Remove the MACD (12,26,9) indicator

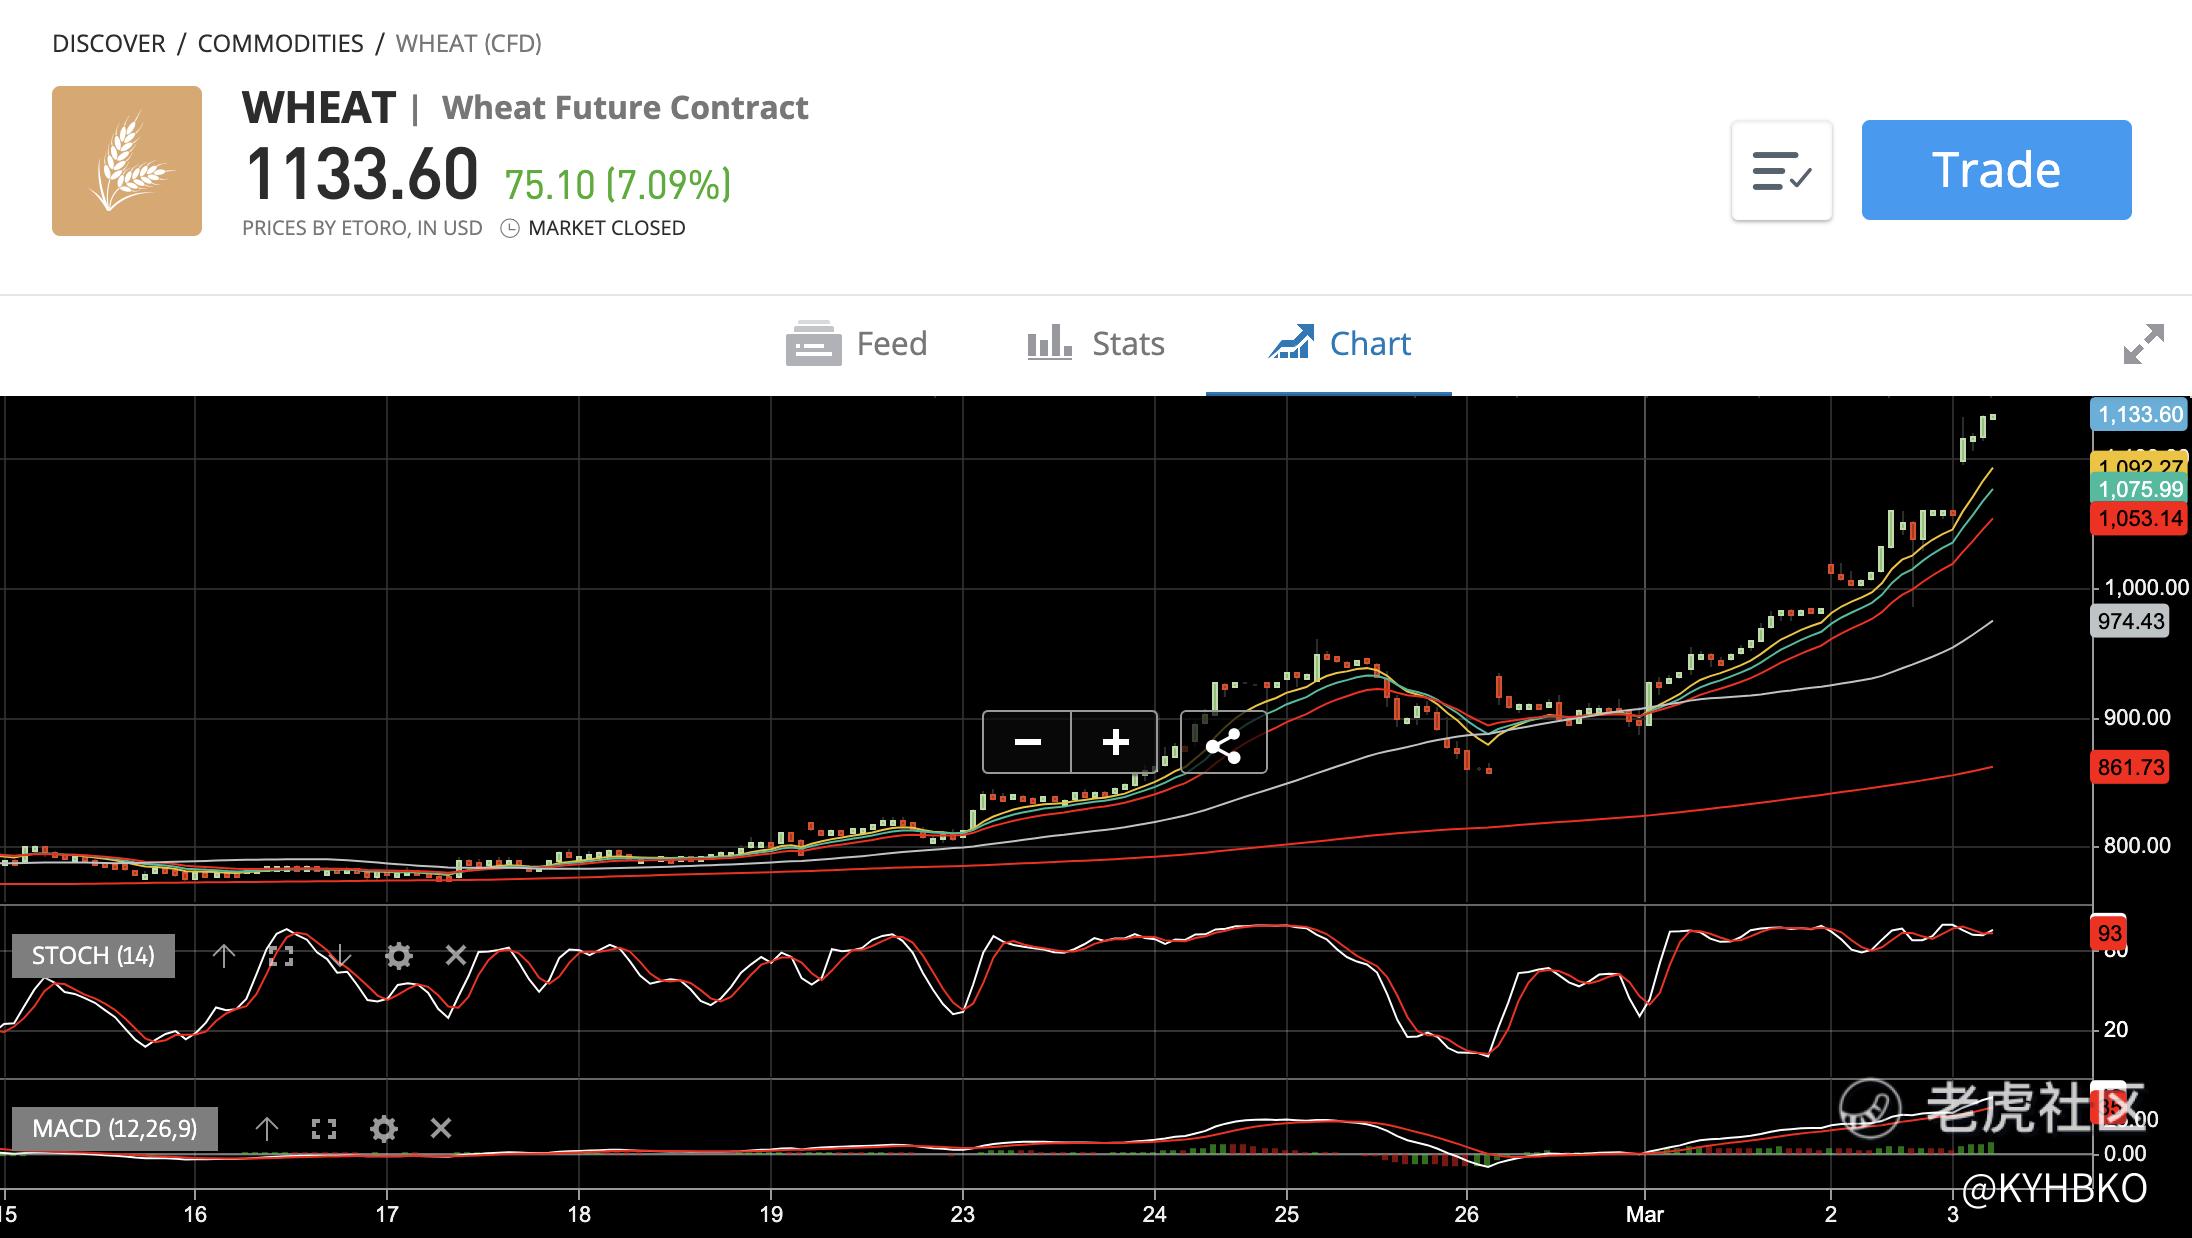tap(441, 1128)
